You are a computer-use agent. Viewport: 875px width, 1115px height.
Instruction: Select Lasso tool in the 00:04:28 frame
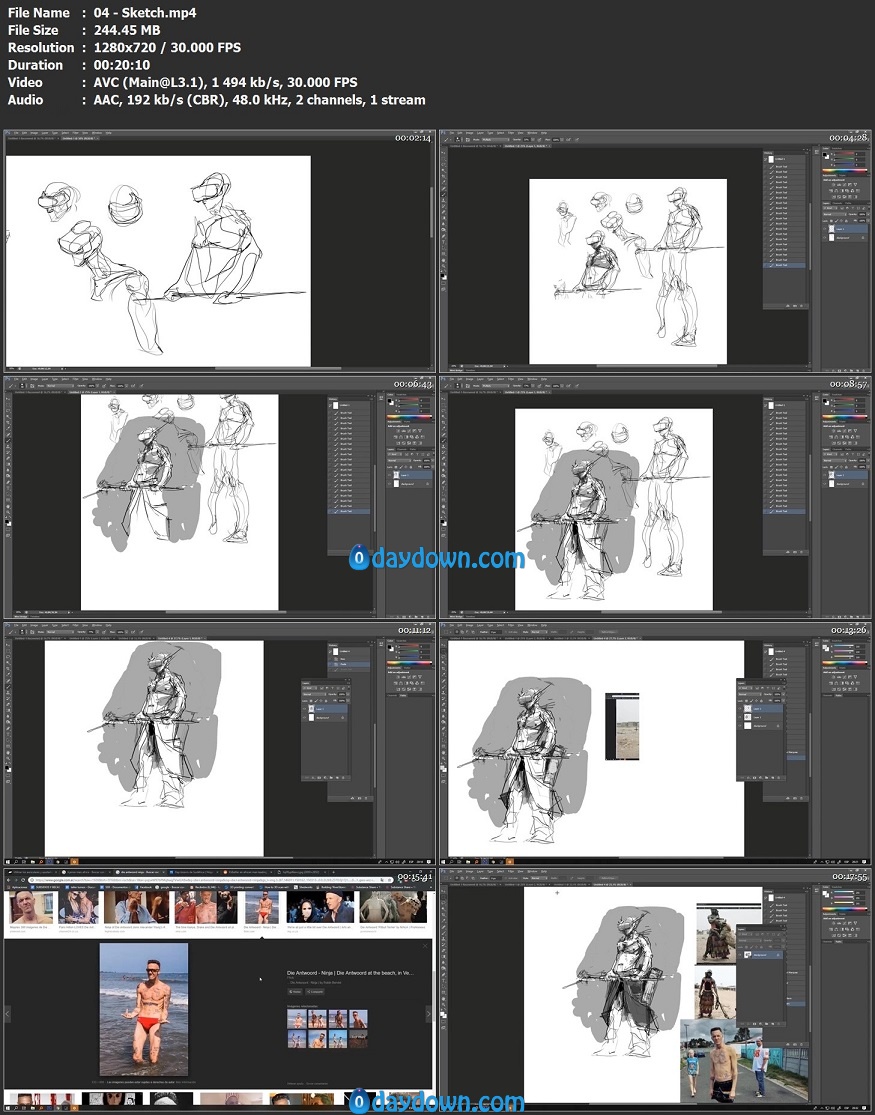coord(444,165)
